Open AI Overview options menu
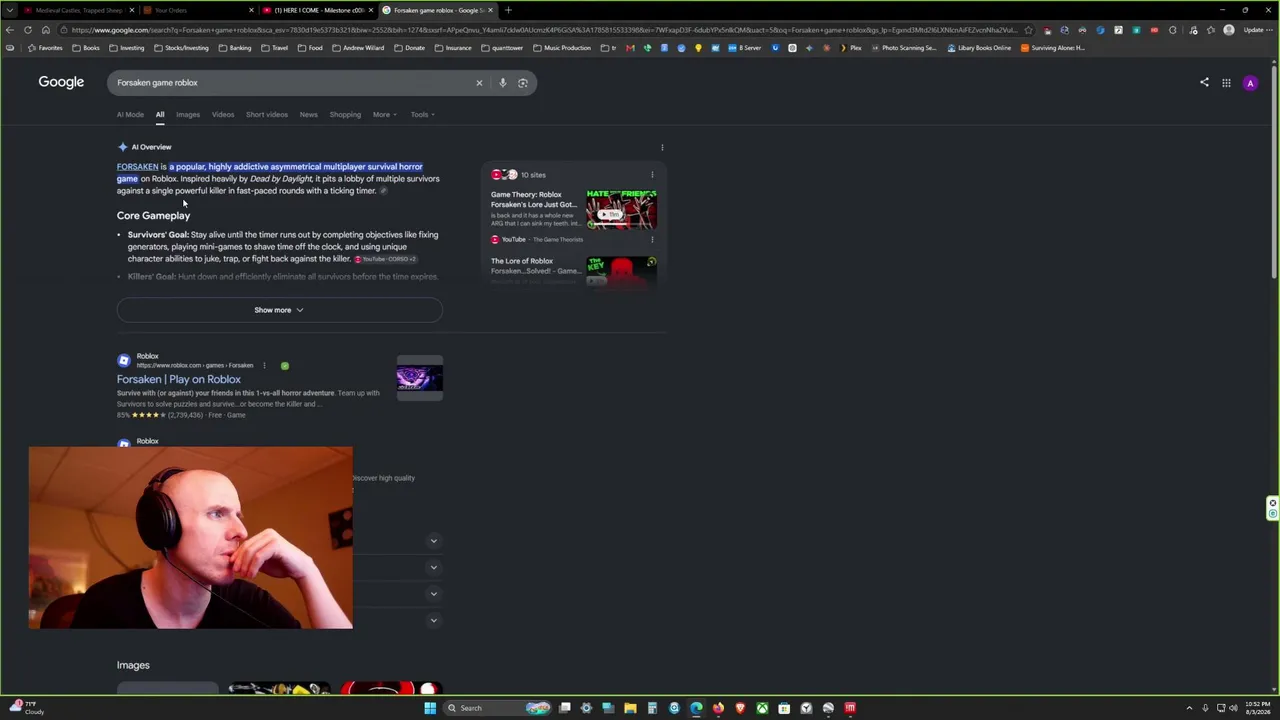This screenshot has width=1280, height=720. coord(662,147)
